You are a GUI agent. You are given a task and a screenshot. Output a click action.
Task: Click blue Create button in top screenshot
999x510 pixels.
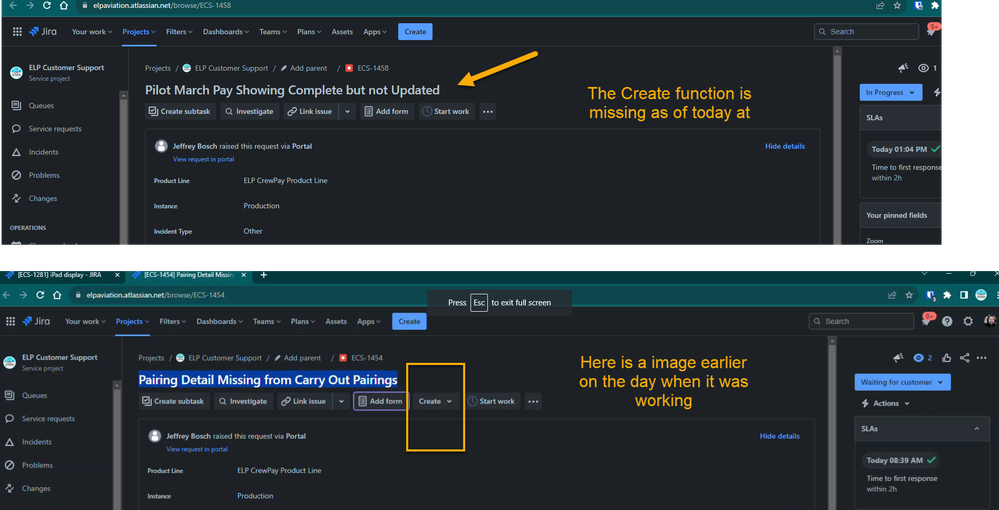pyautogui.click(x=415, y=32)
